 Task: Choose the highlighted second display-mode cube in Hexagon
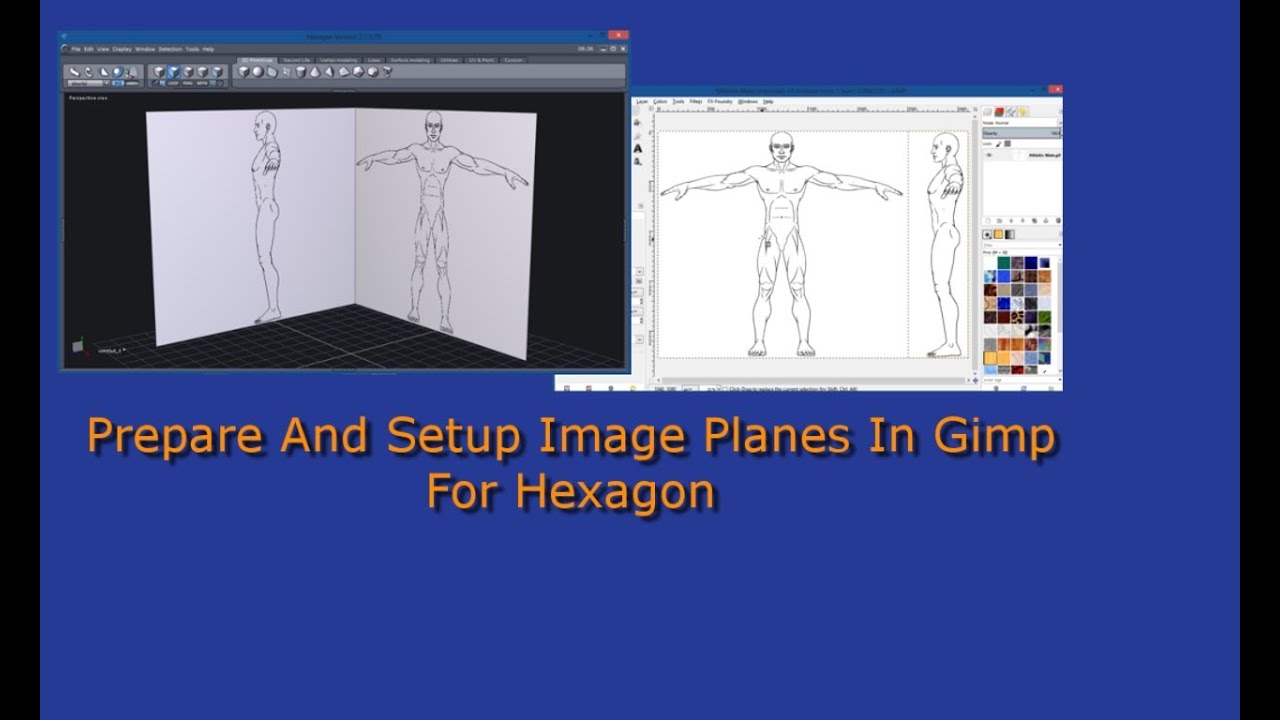[174, 72]
